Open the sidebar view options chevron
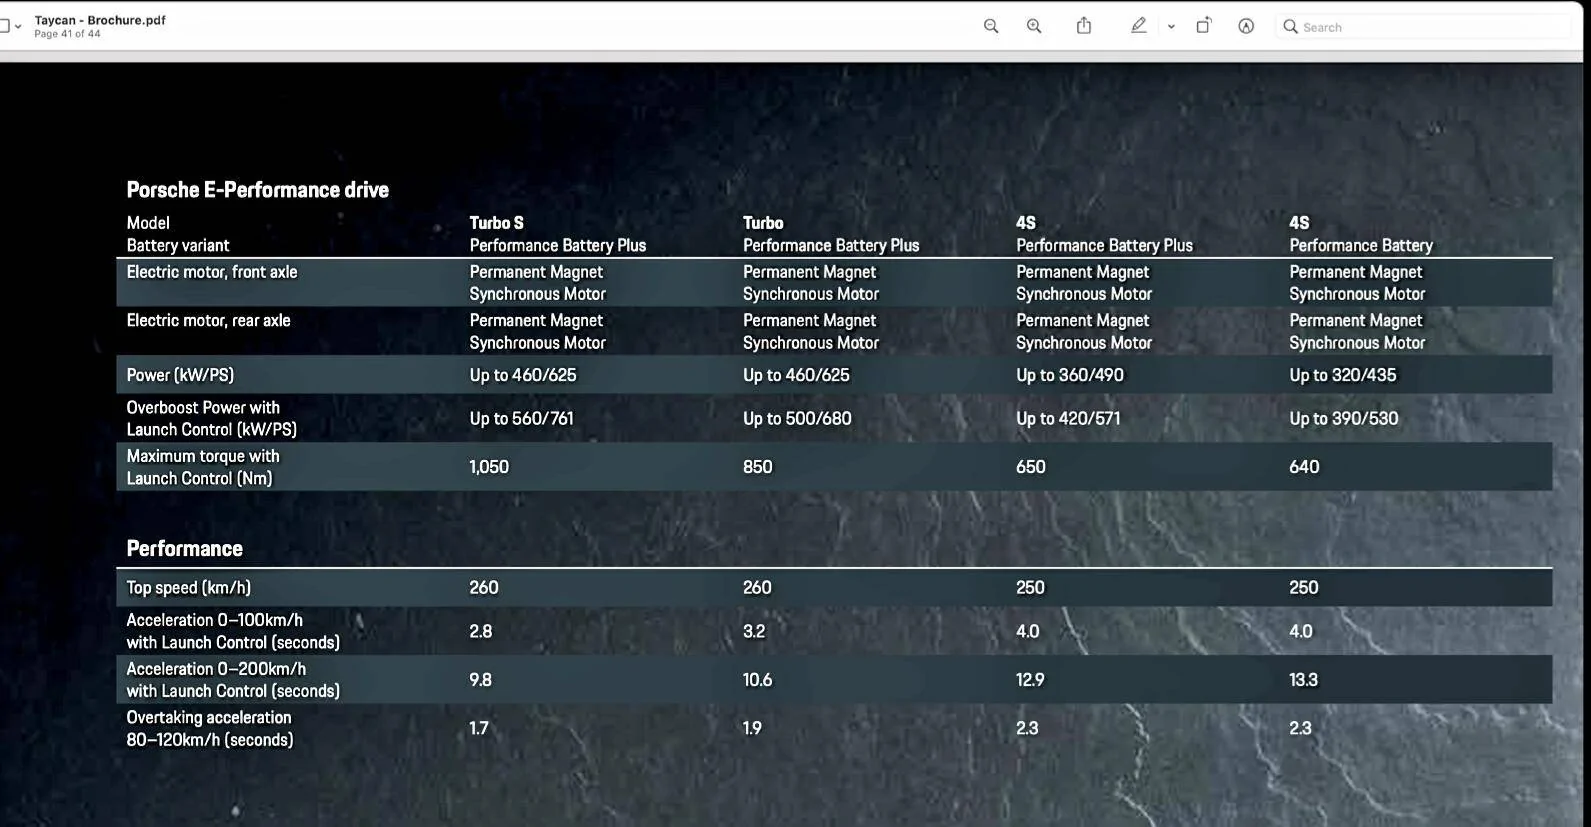1591x827 pixels. (x=18, y=27)
